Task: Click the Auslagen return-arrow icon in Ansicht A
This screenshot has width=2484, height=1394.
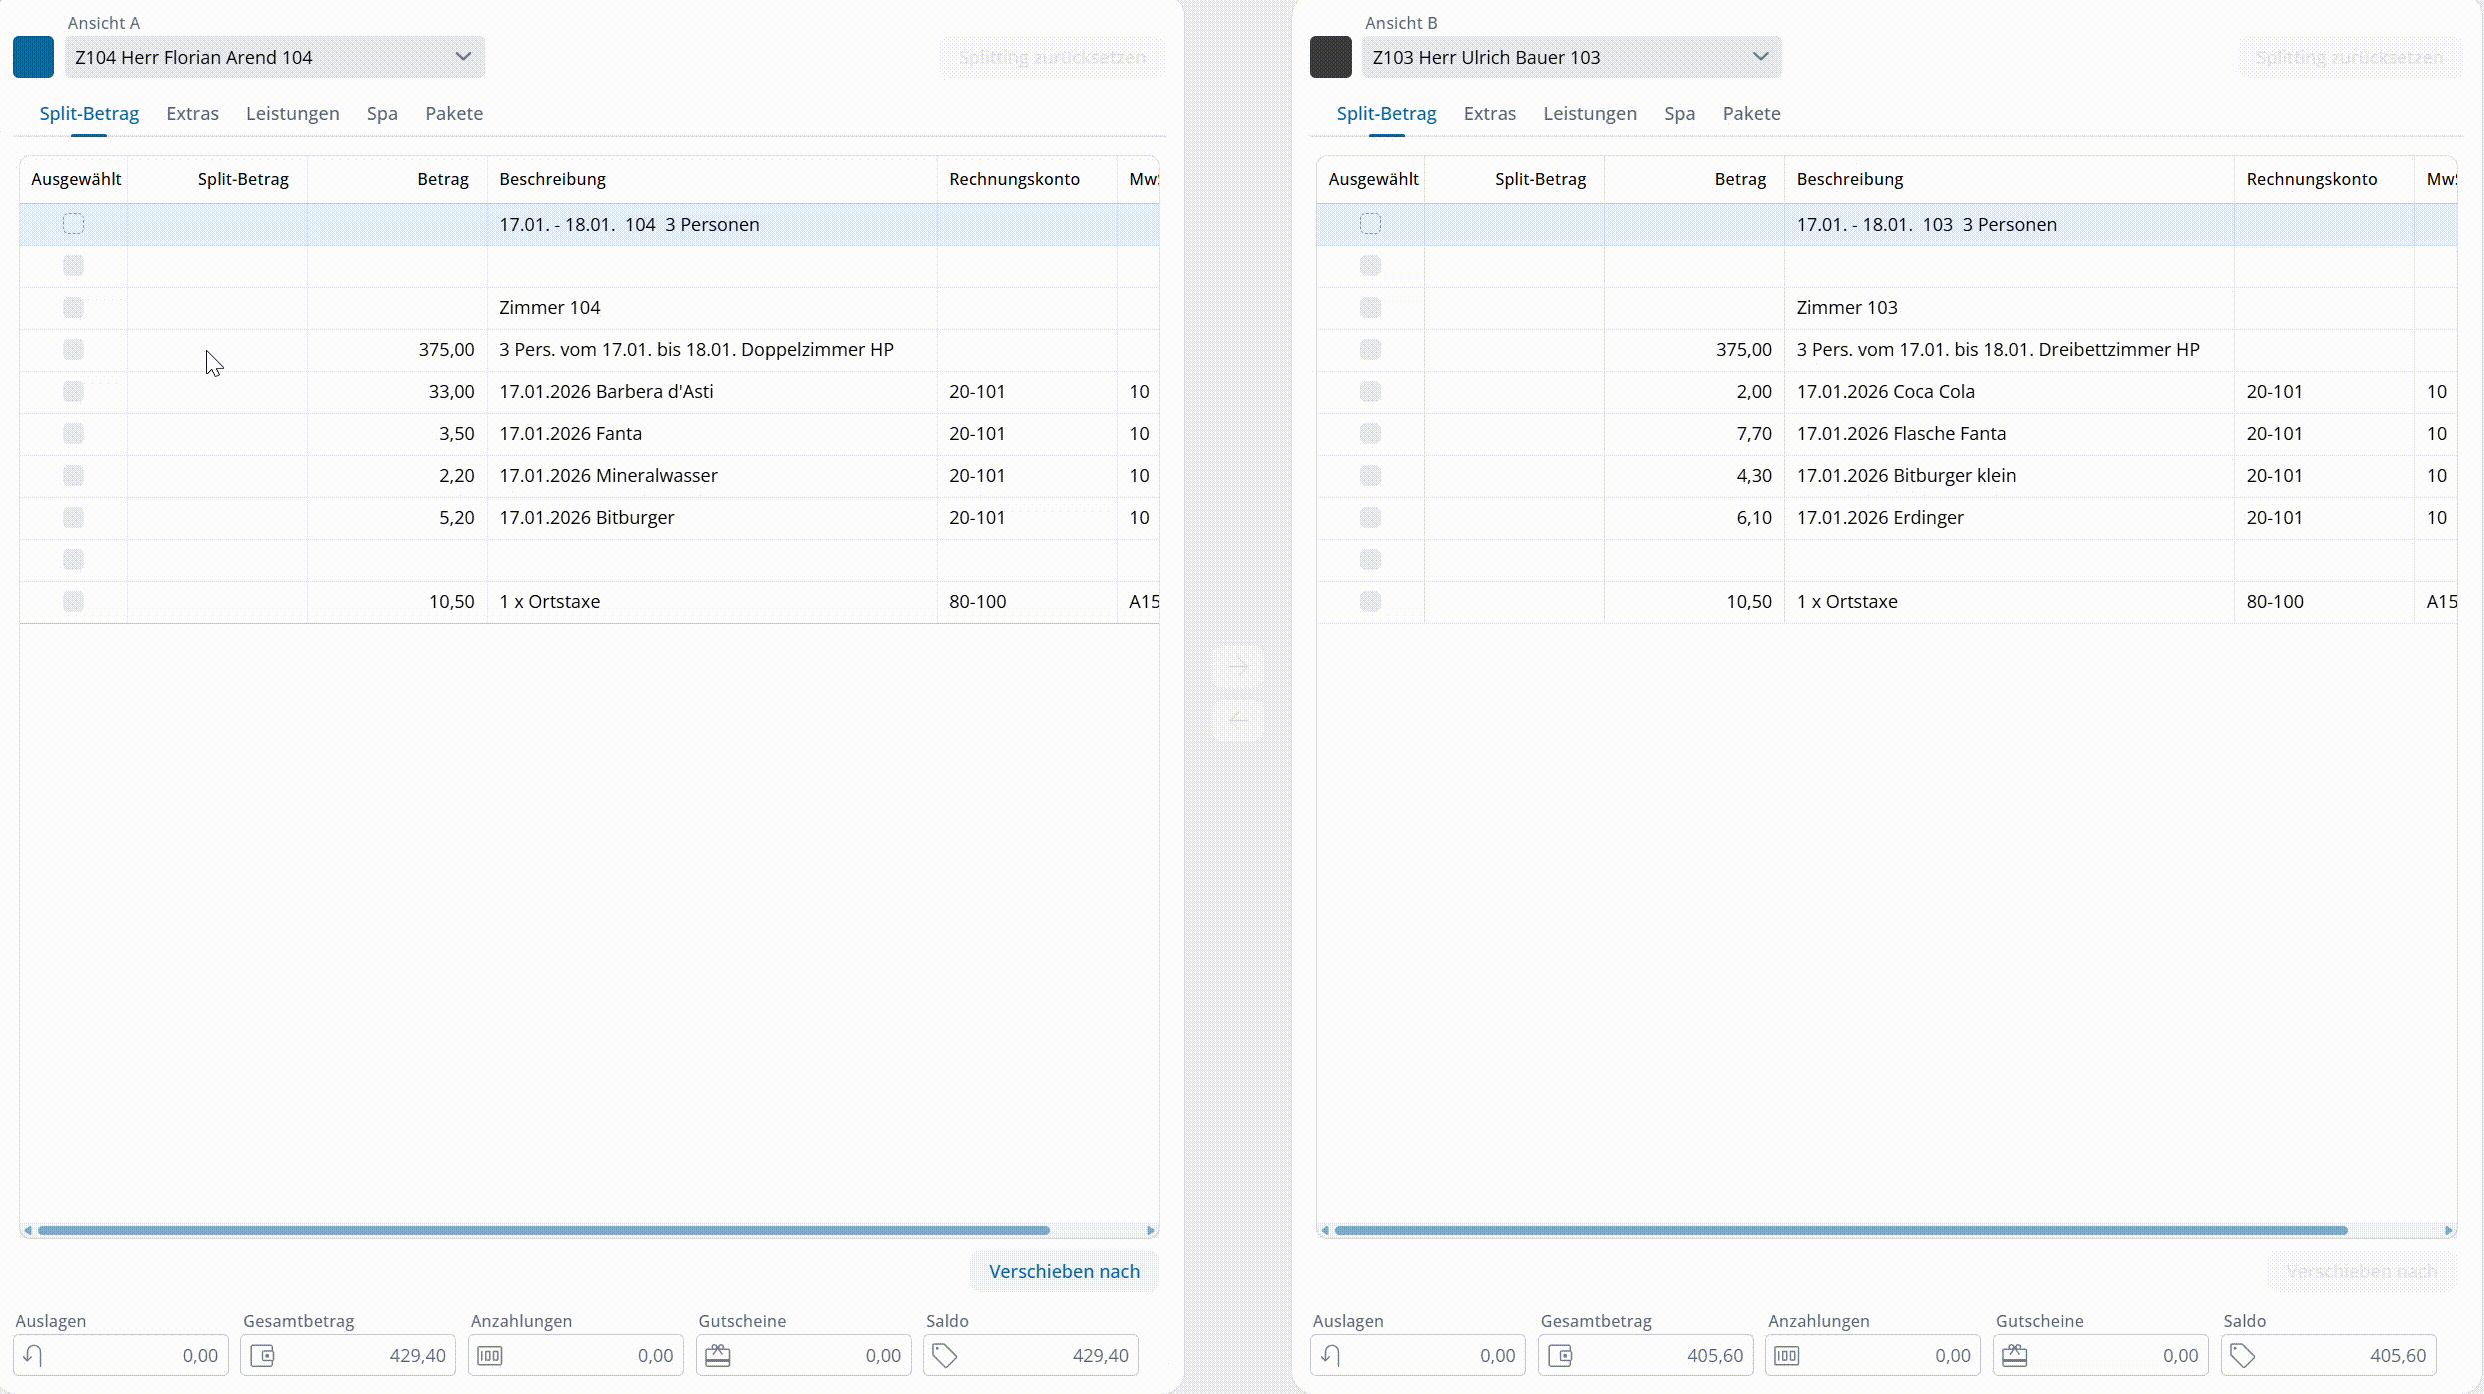Action: click(33, 1356)
